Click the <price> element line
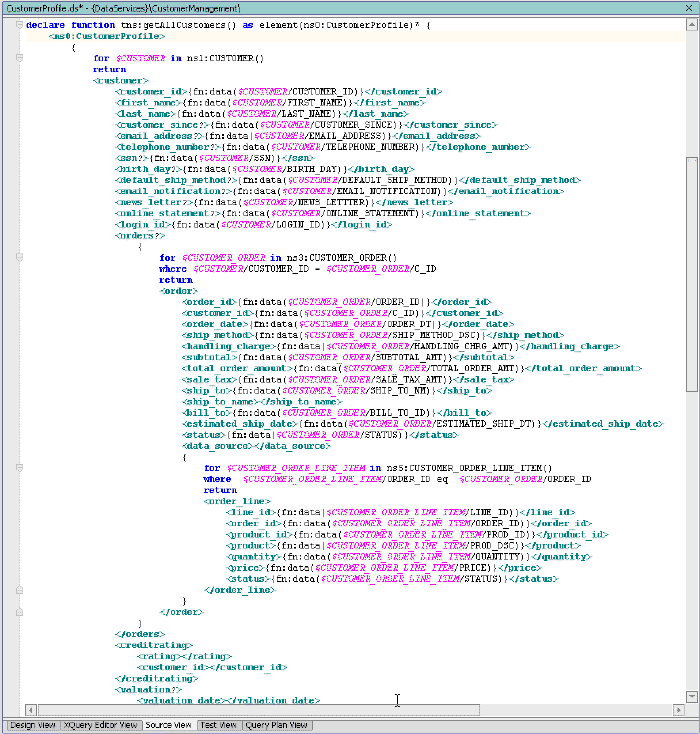The height and width of the screenshot is (734, 700). 384,568
